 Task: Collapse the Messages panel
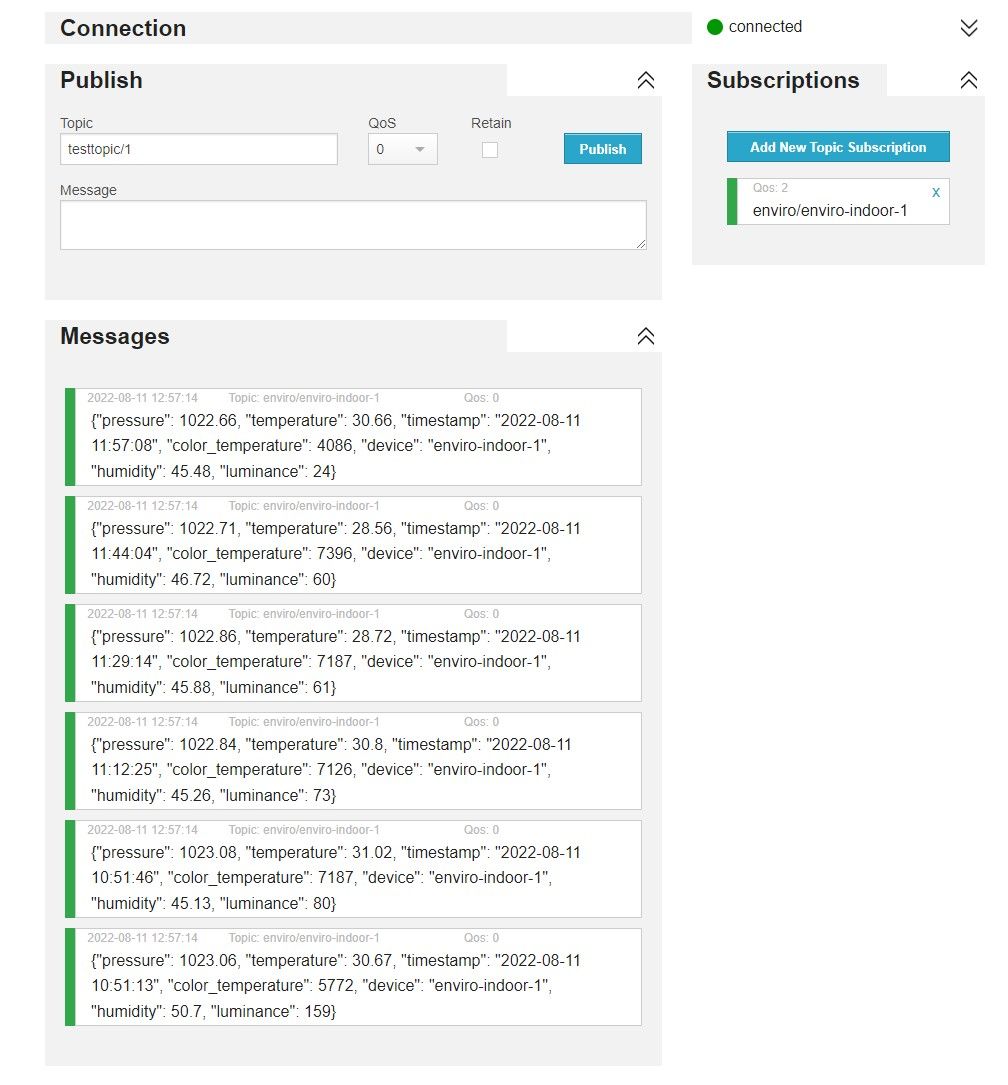pos(646,337)
